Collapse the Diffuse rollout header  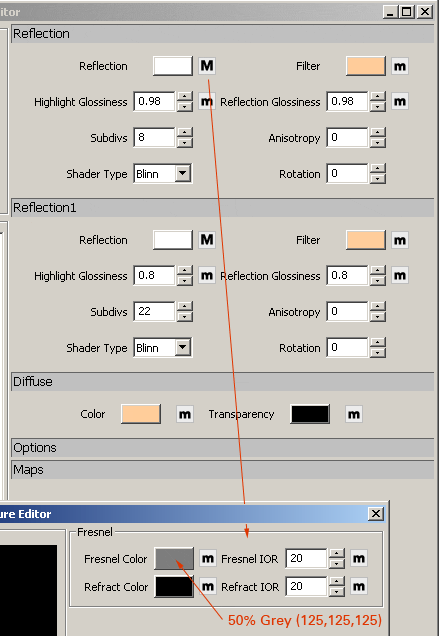(x=222, y=381)
